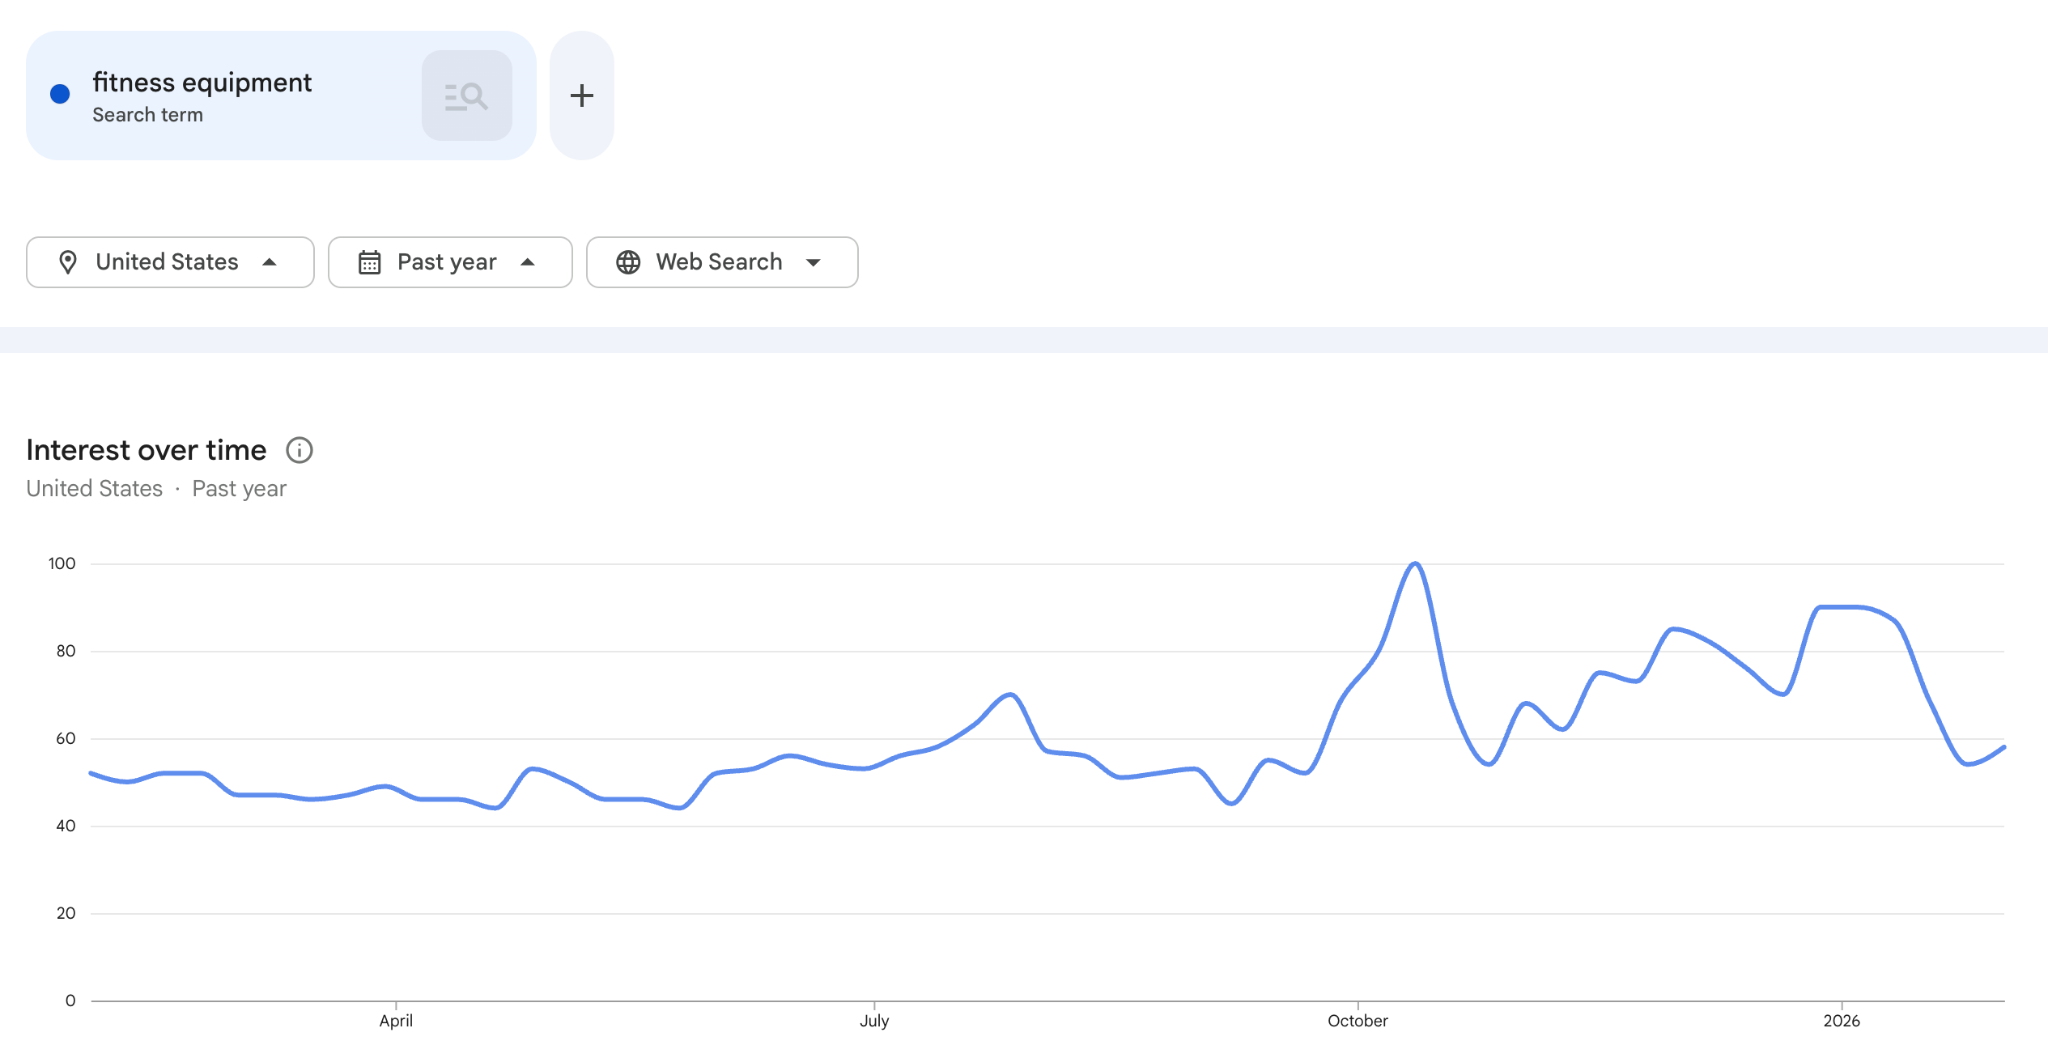The height and width of the screenshot is (1056, 2048).
Task: Click the peak point of the trend line
Action: [1414, 563]
